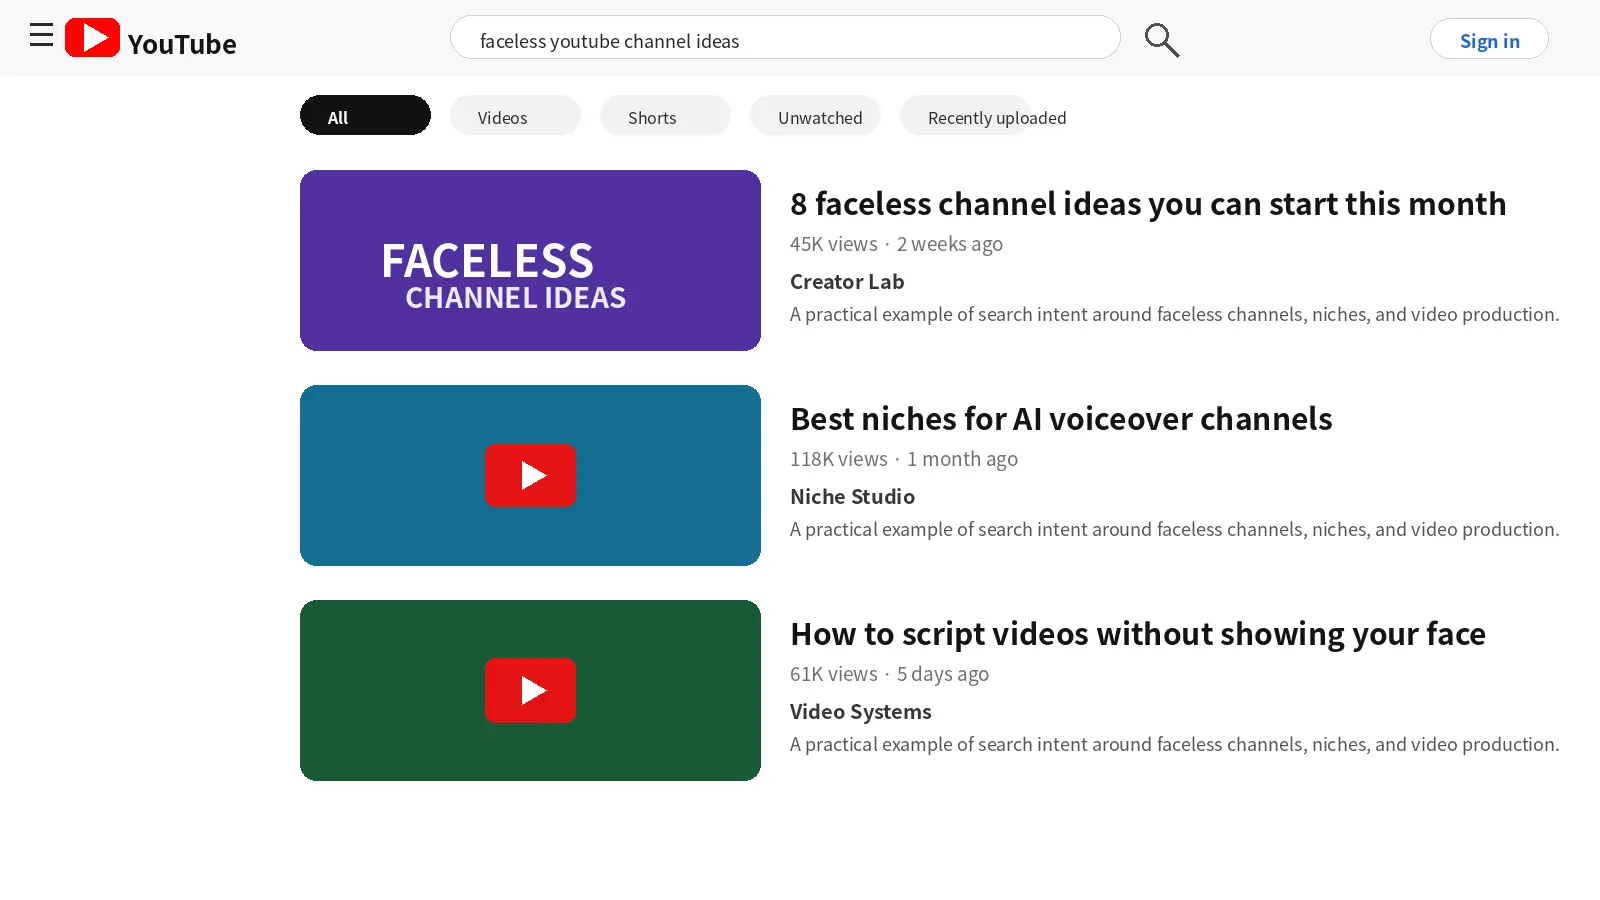Select the Videos filter chip

point(515,115)
